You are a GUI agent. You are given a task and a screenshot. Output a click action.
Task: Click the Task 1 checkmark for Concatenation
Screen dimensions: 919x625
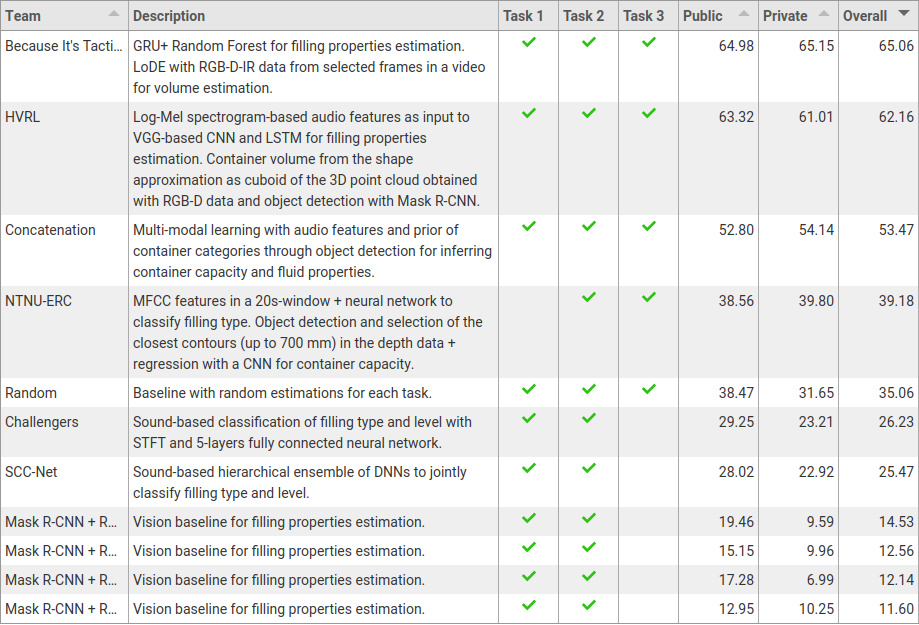[x=529, y=226]
